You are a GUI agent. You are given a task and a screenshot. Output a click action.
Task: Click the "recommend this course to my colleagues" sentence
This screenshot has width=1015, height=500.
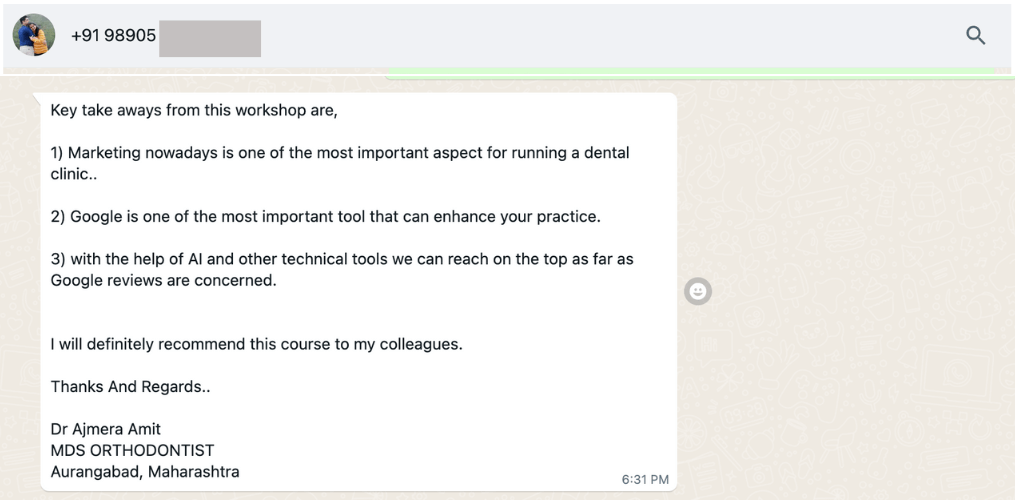[x=256, y=344]
